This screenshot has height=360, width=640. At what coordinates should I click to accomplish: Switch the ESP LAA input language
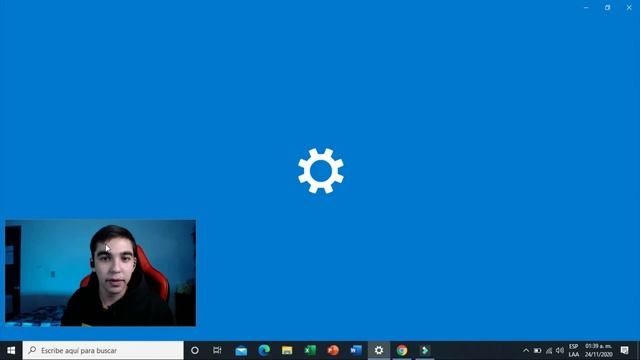[573, 350]
